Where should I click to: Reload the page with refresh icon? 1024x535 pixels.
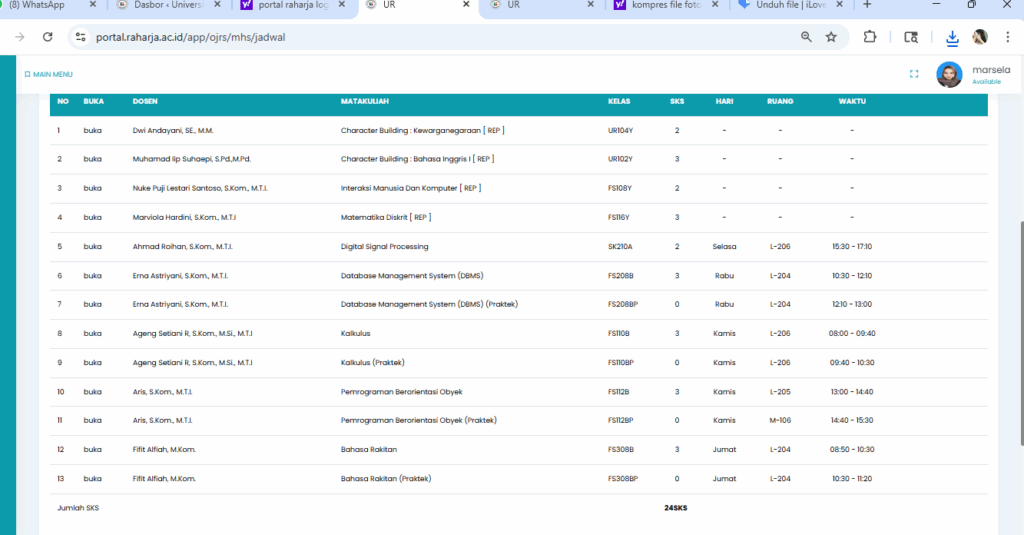click(x=47, y=37)
